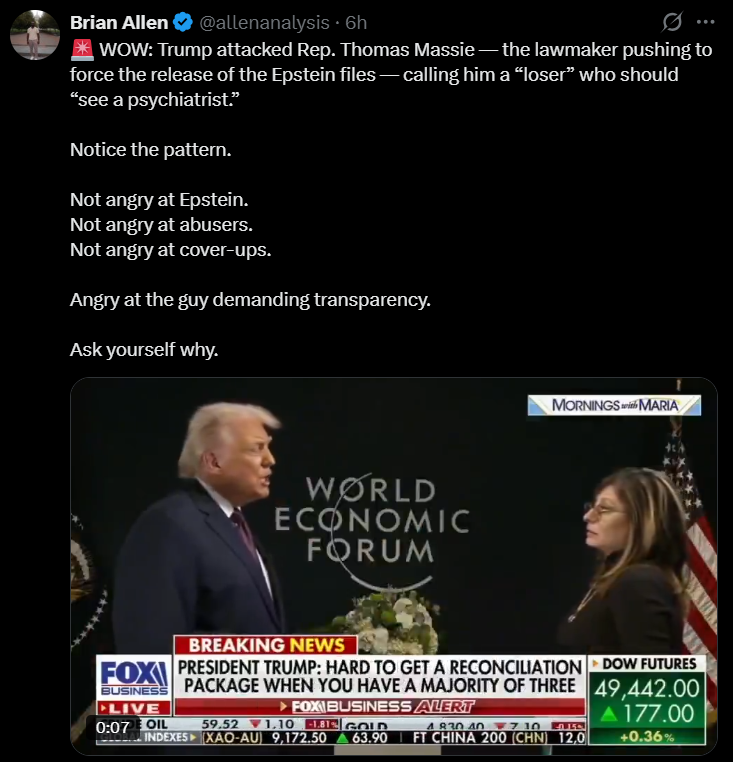733x762 pixels.
Task: Click the stock ticker bar with FT China 200
Action: coord(340,731)
